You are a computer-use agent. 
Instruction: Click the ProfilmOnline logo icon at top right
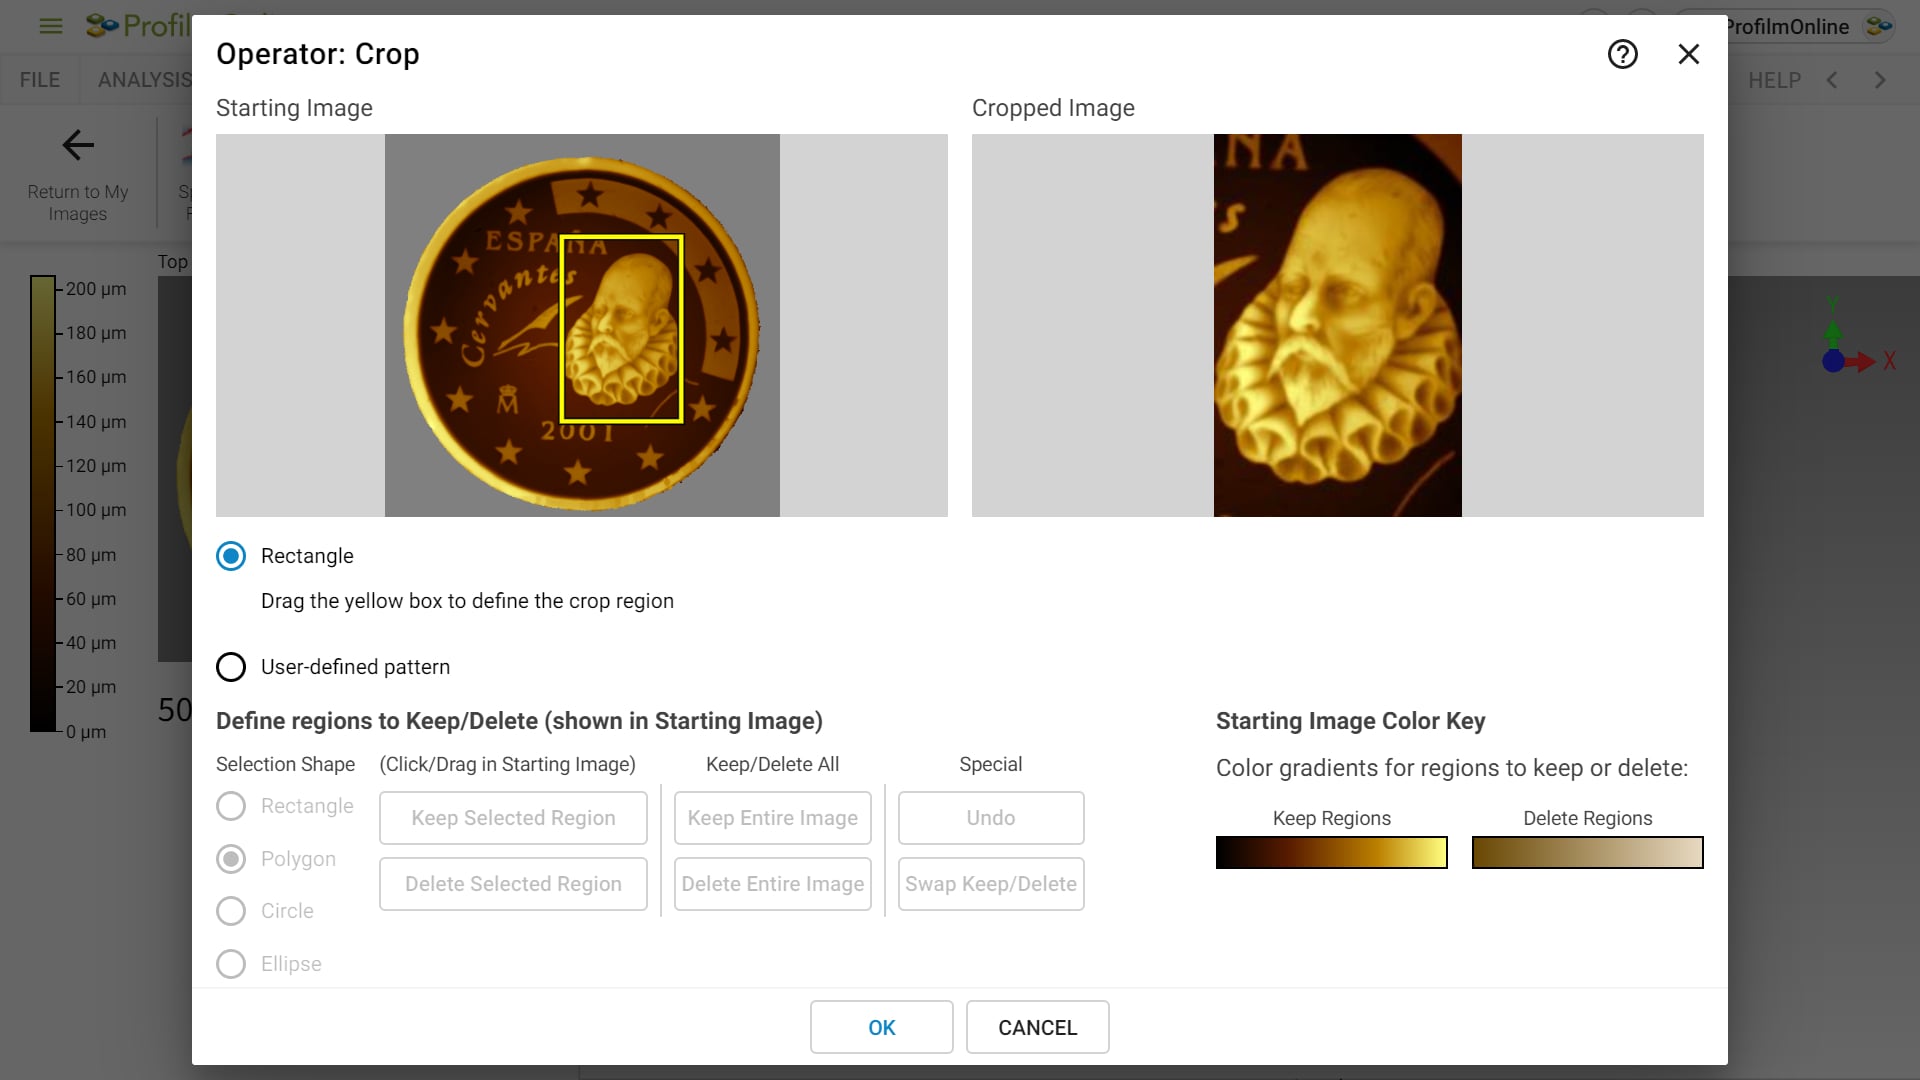coord(1879,26)
